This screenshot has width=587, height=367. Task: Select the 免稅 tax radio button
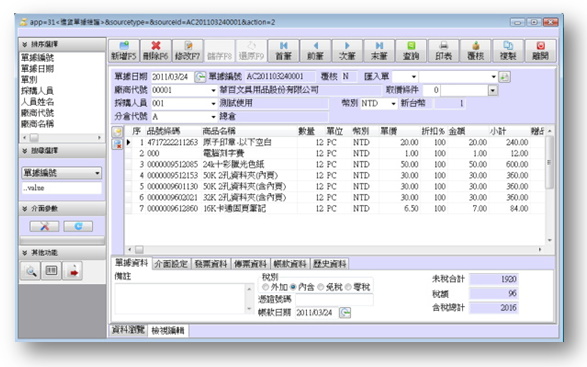click(320, 287)
